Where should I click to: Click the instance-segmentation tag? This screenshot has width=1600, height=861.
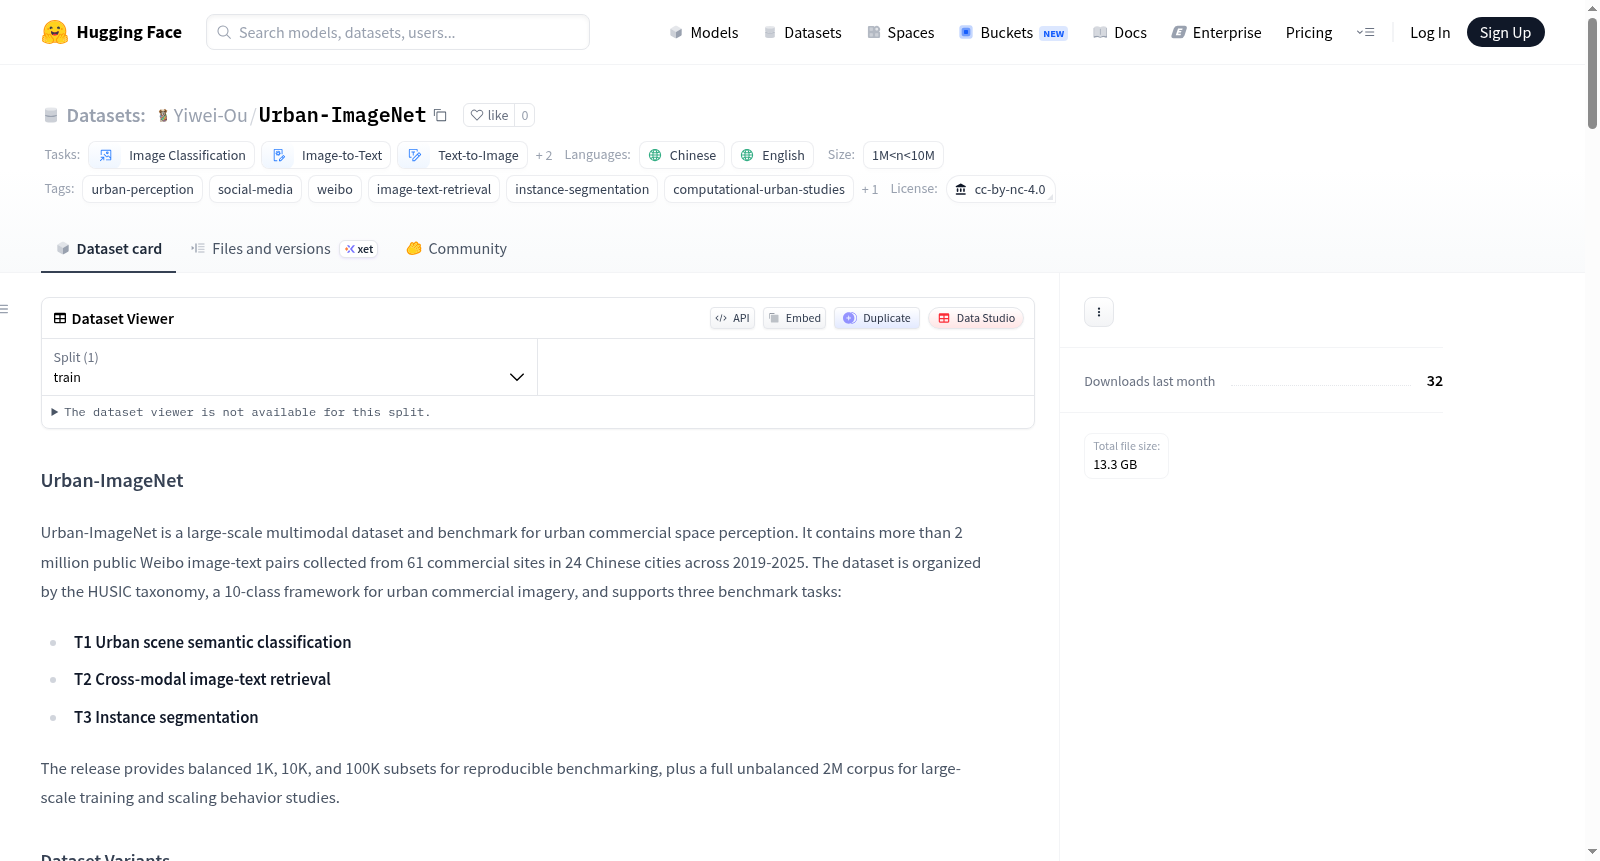coord(582,189)
